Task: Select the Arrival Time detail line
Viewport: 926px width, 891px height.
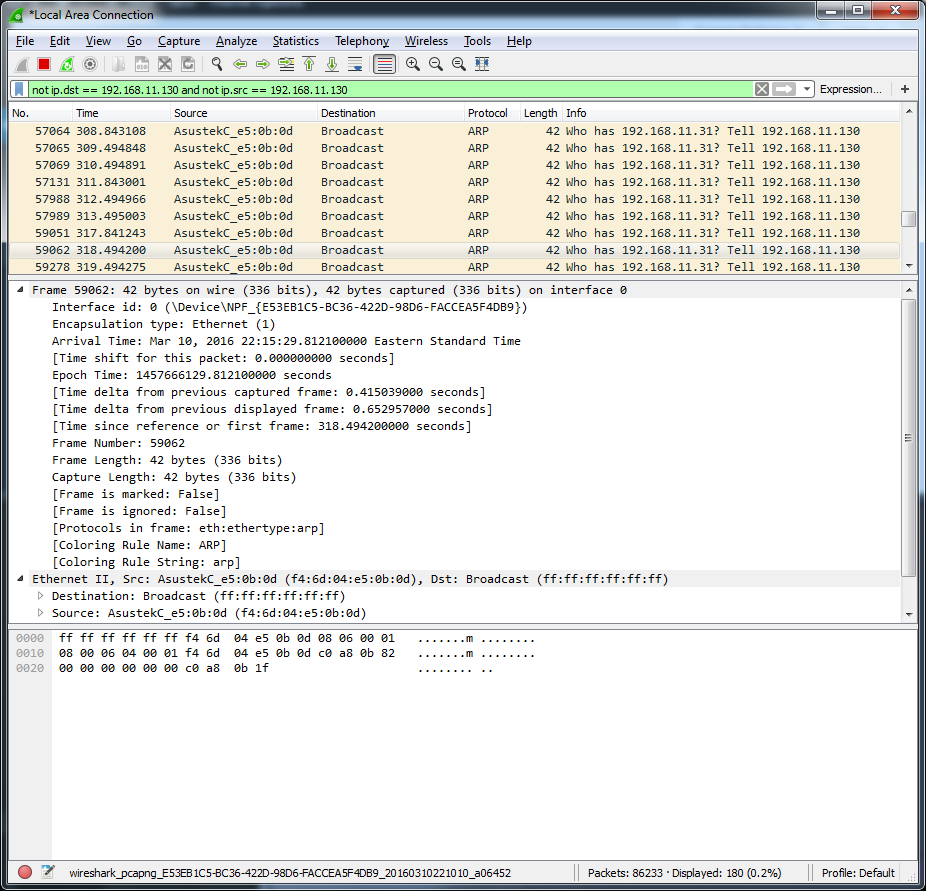Action: [286, 341]
